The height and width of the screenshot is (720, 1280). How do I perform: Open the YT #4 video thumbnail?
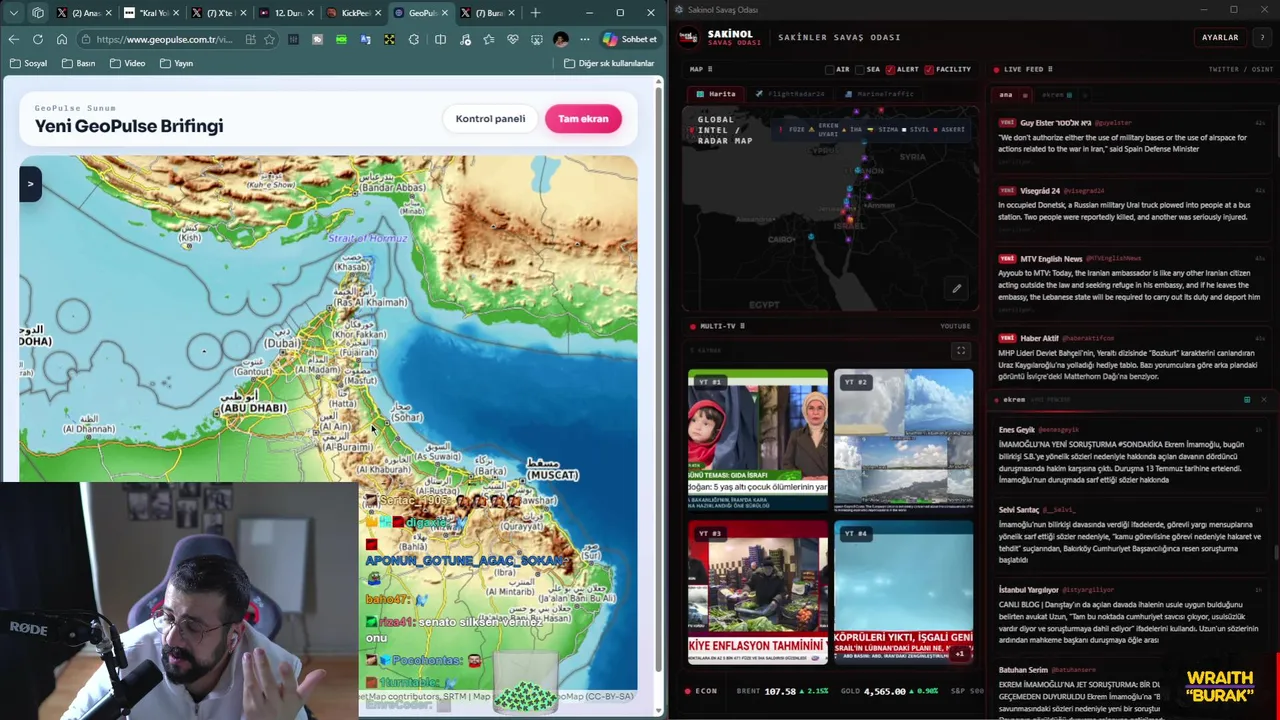903,591
